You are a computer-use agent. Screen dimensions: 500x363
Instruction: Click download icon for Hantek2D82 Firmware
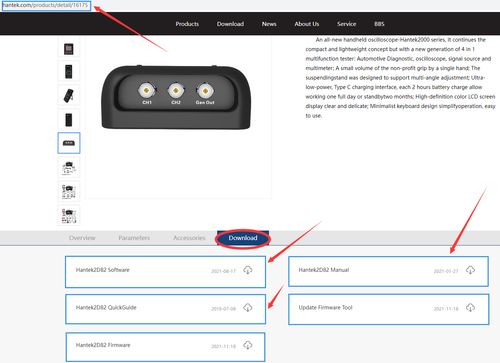(x=248, y=345)
